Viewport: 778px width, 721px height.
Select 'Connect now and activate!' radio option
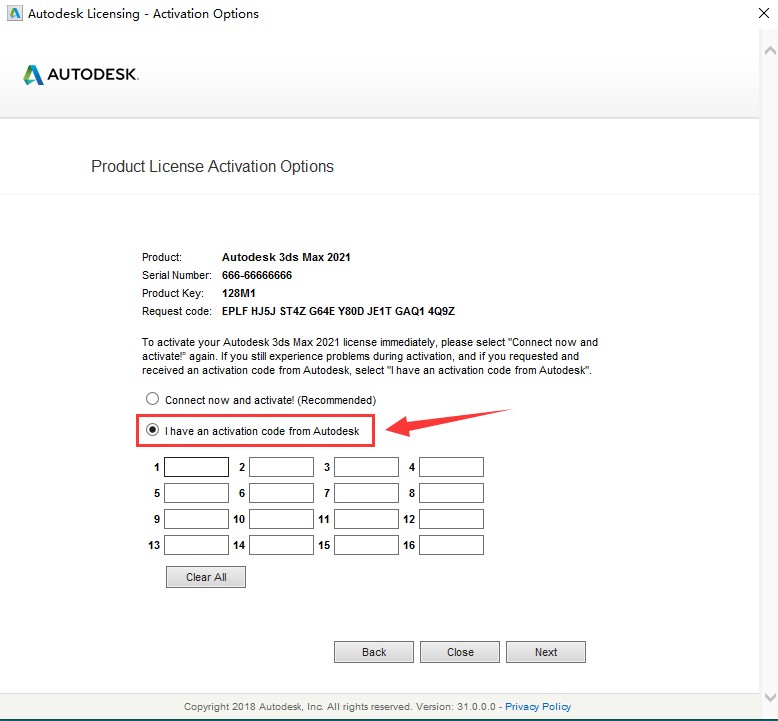coord(153,399)
